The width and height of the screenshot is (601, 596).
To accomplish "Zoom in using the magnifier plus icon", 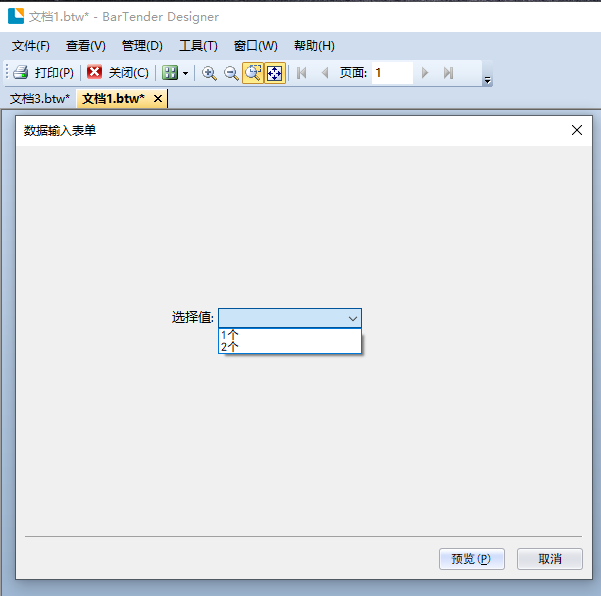I will pos(209,73).
